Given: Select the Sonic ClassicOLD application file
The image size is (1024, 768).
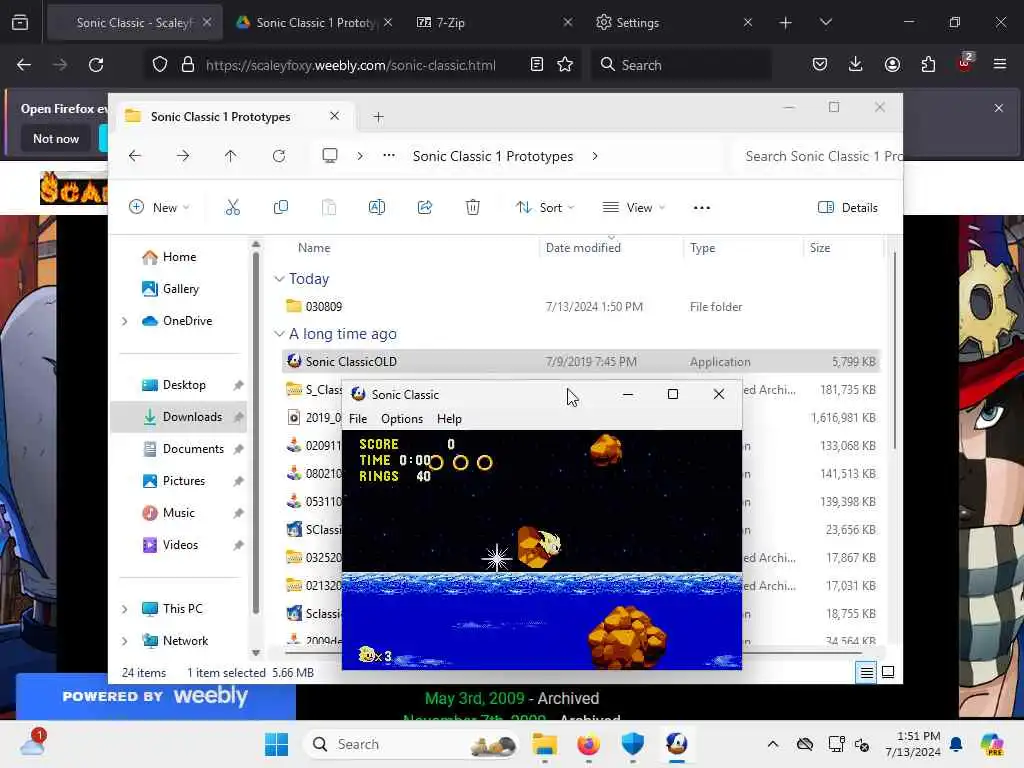Looking at the screenshot, I should [x=581, y=361].
